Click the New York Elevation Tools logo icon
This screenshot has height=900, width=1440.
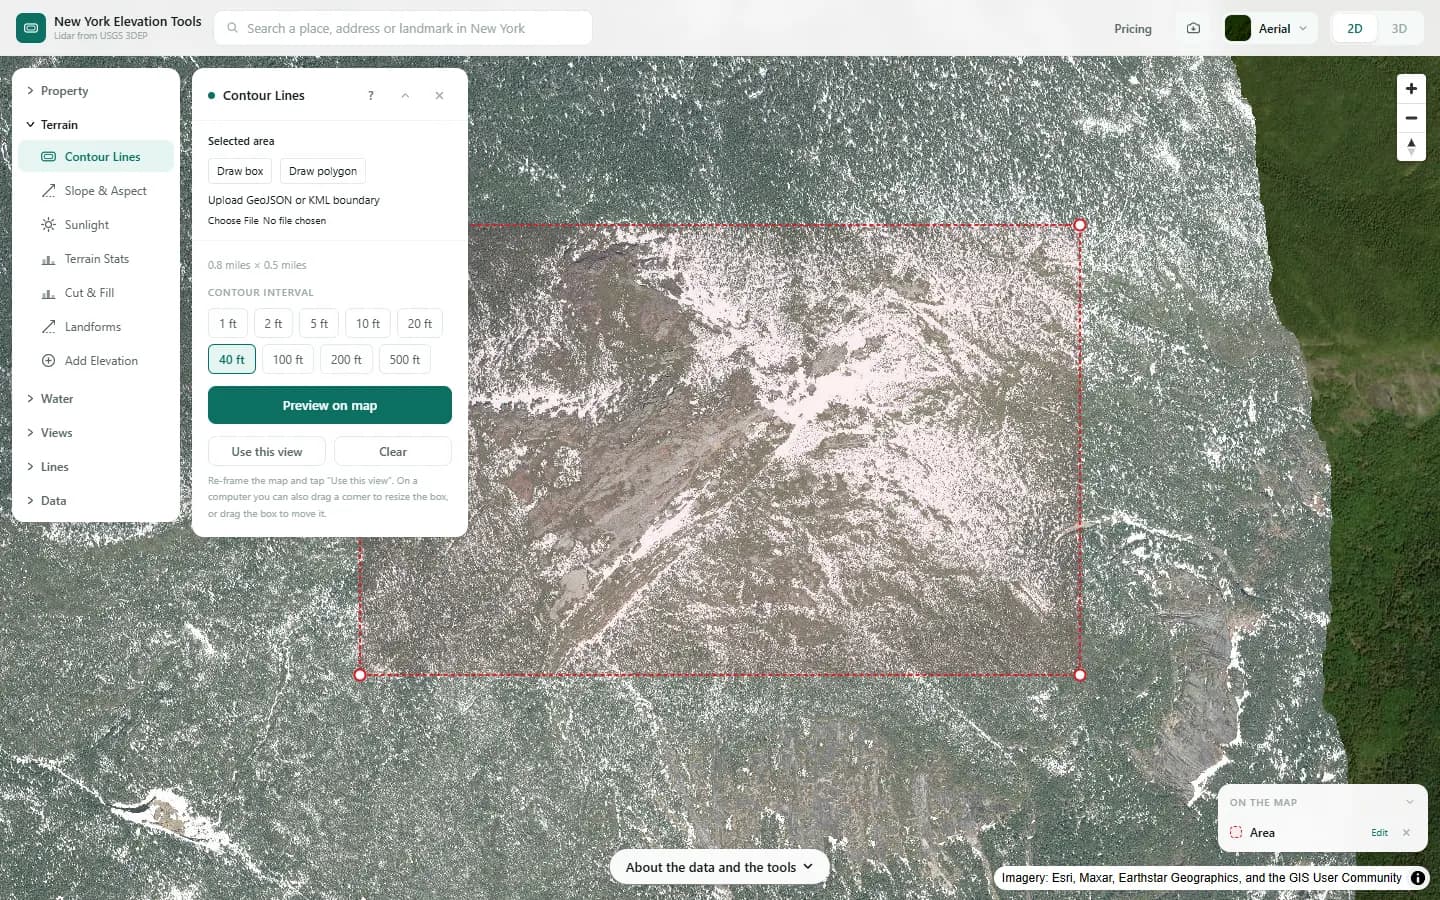[x=31, y=28]
